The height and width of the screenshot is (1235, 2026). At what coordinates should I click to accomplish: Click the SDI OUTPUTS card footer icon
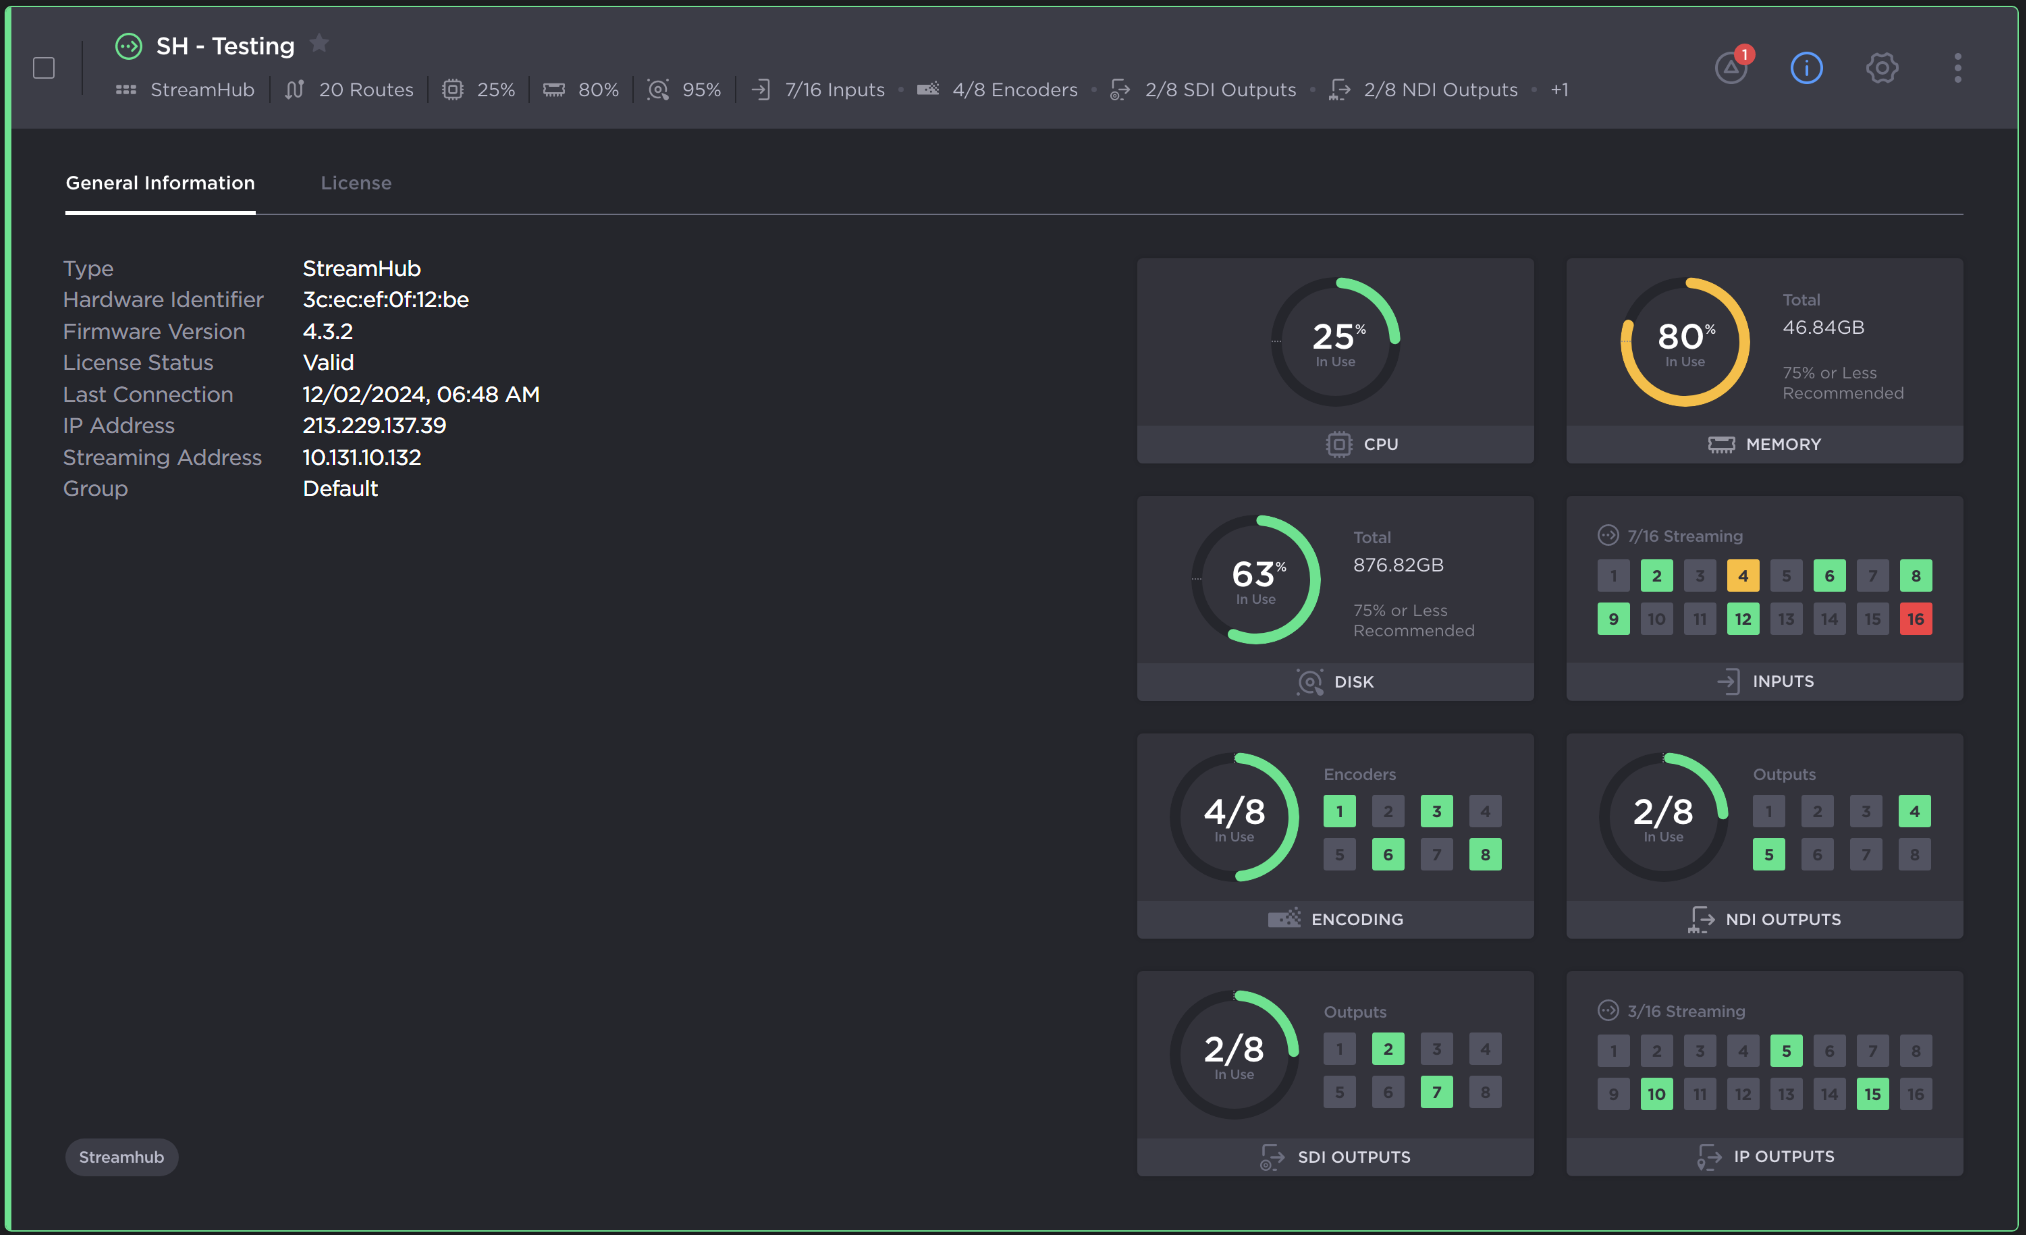[x=1272, y=1157]
